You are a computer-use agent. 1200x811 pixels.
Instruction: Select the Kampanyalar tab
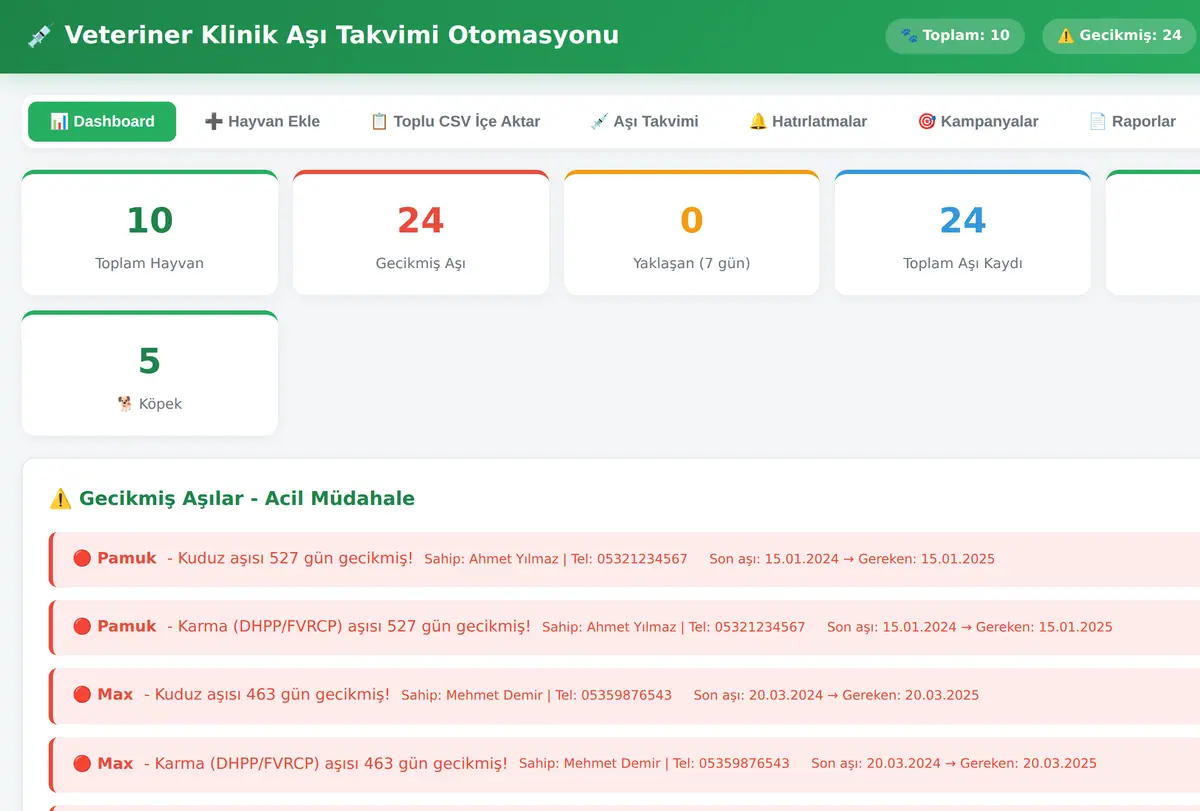(978, 121)
